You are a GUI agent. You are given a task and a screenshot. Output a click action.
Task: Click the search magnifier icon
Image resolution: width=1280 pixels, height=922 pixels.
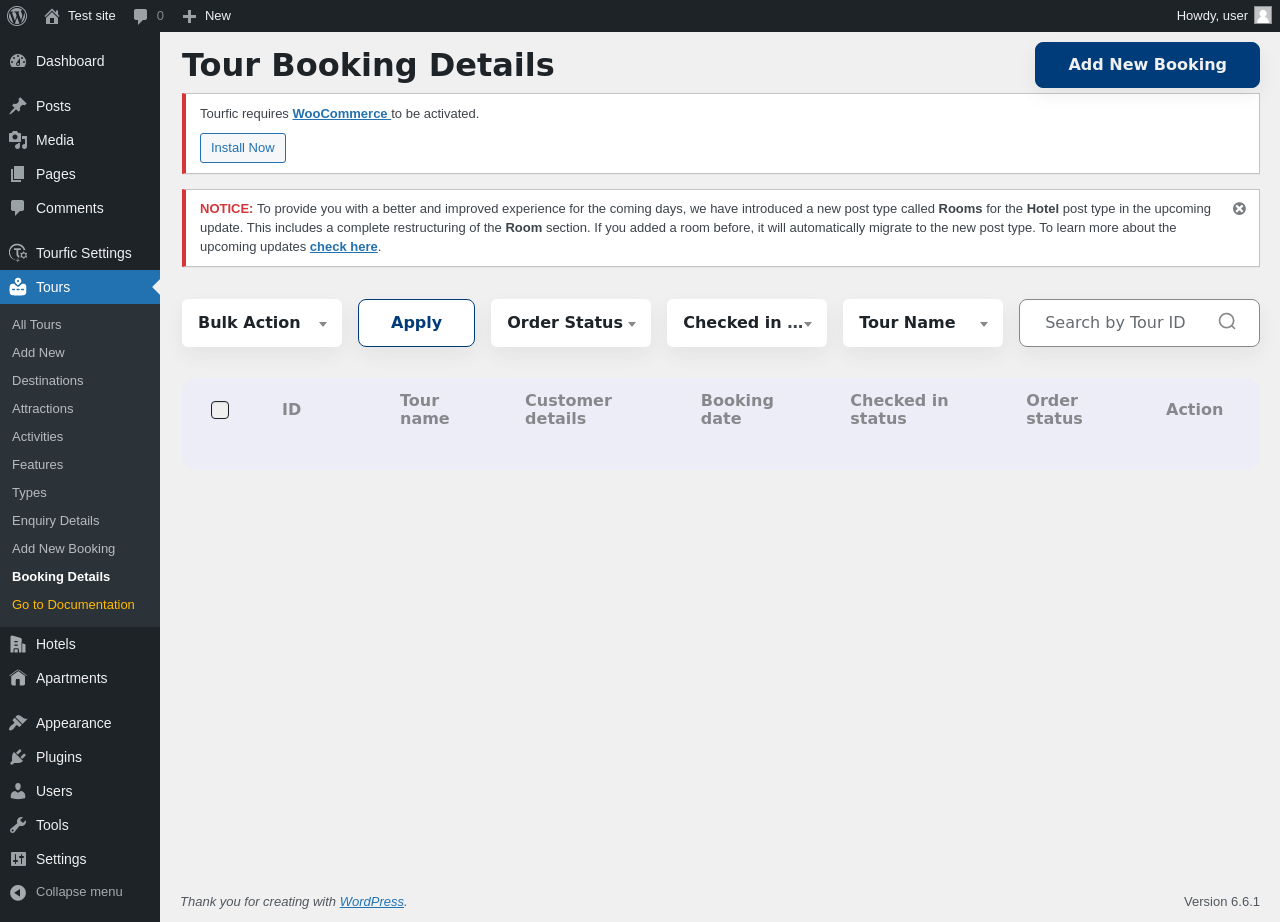point(1227,322)
